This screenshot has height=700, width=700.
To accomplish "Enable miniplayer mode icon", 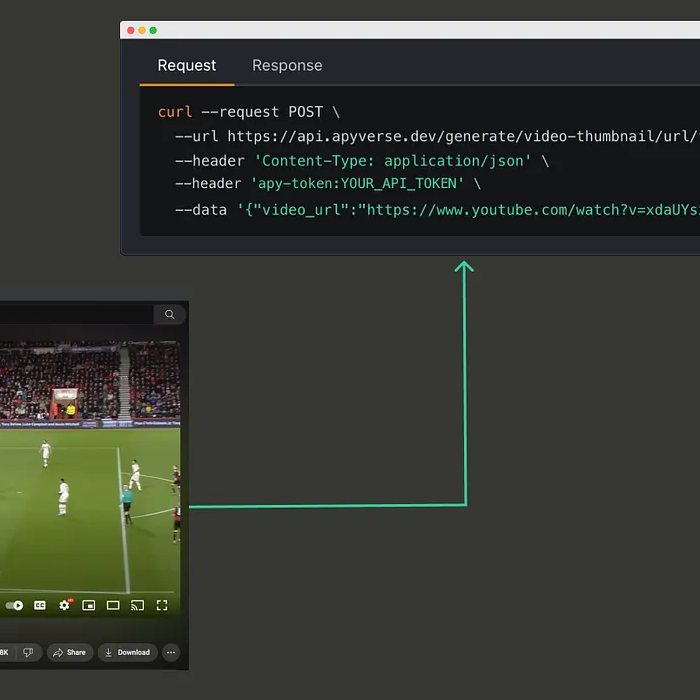I will pos(89,605).
